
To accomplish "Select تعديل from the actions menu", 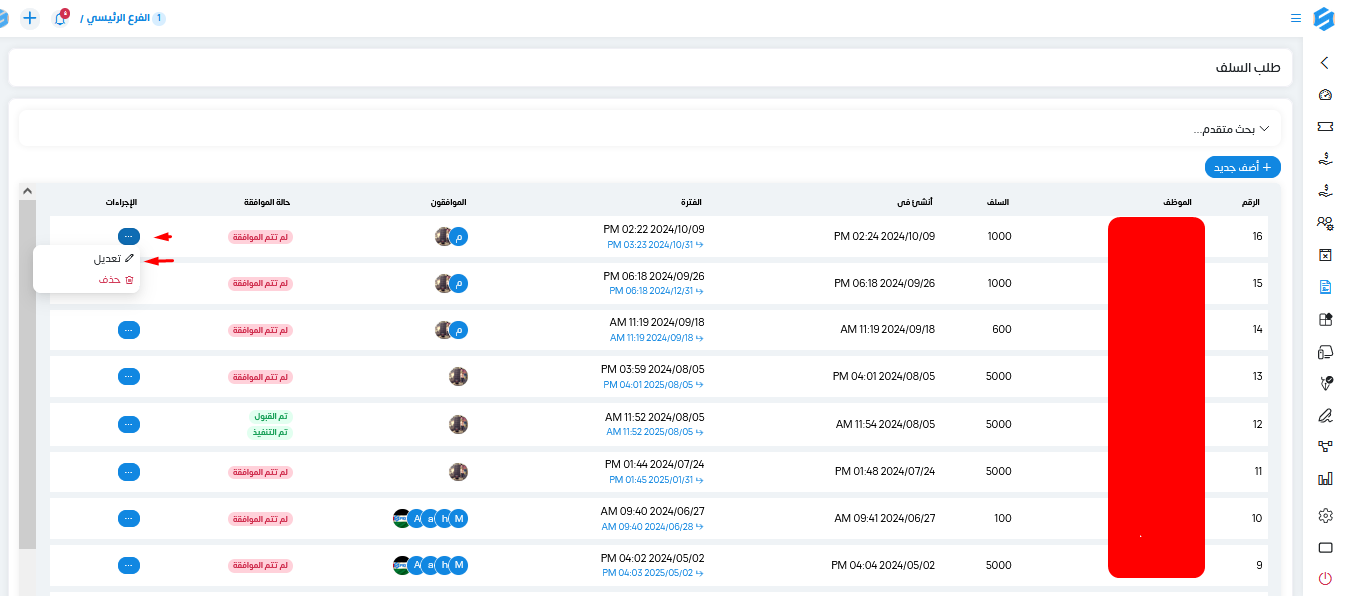I will (x=114, y=258).
